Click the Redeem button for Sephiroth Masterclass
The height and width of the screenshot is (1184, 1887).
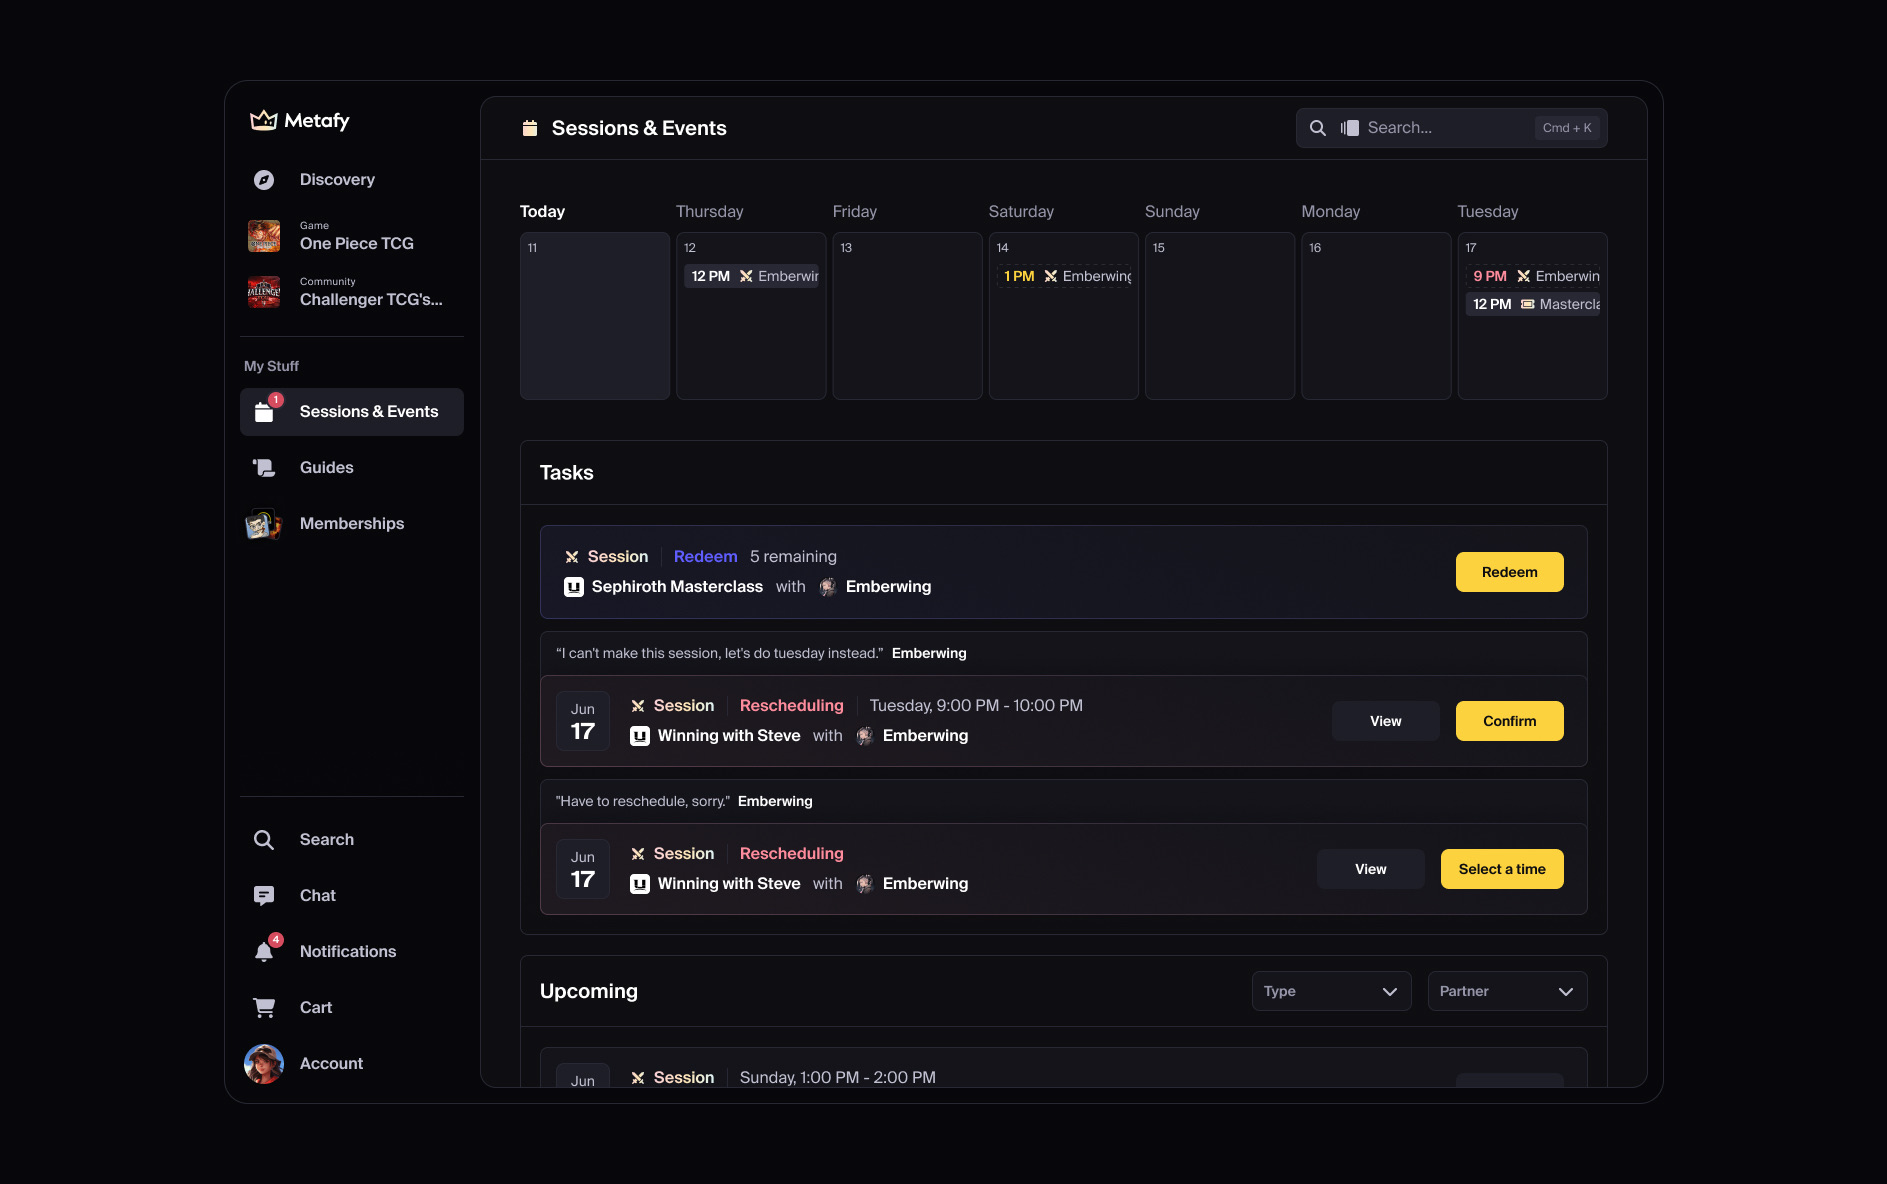click(1510, 572)
